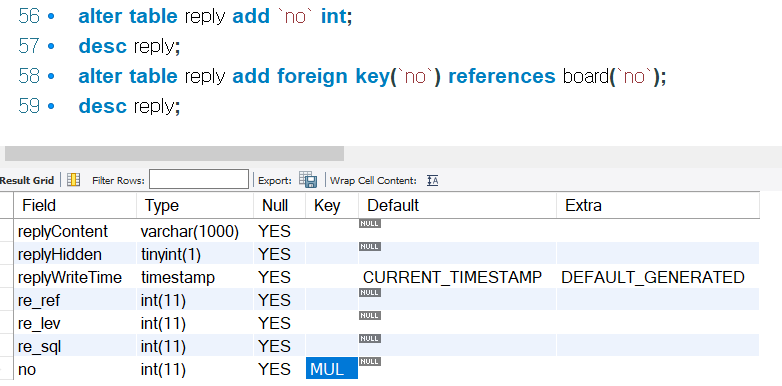
Task: Click the varchar(1000) type cell
Action: point(195,231)
